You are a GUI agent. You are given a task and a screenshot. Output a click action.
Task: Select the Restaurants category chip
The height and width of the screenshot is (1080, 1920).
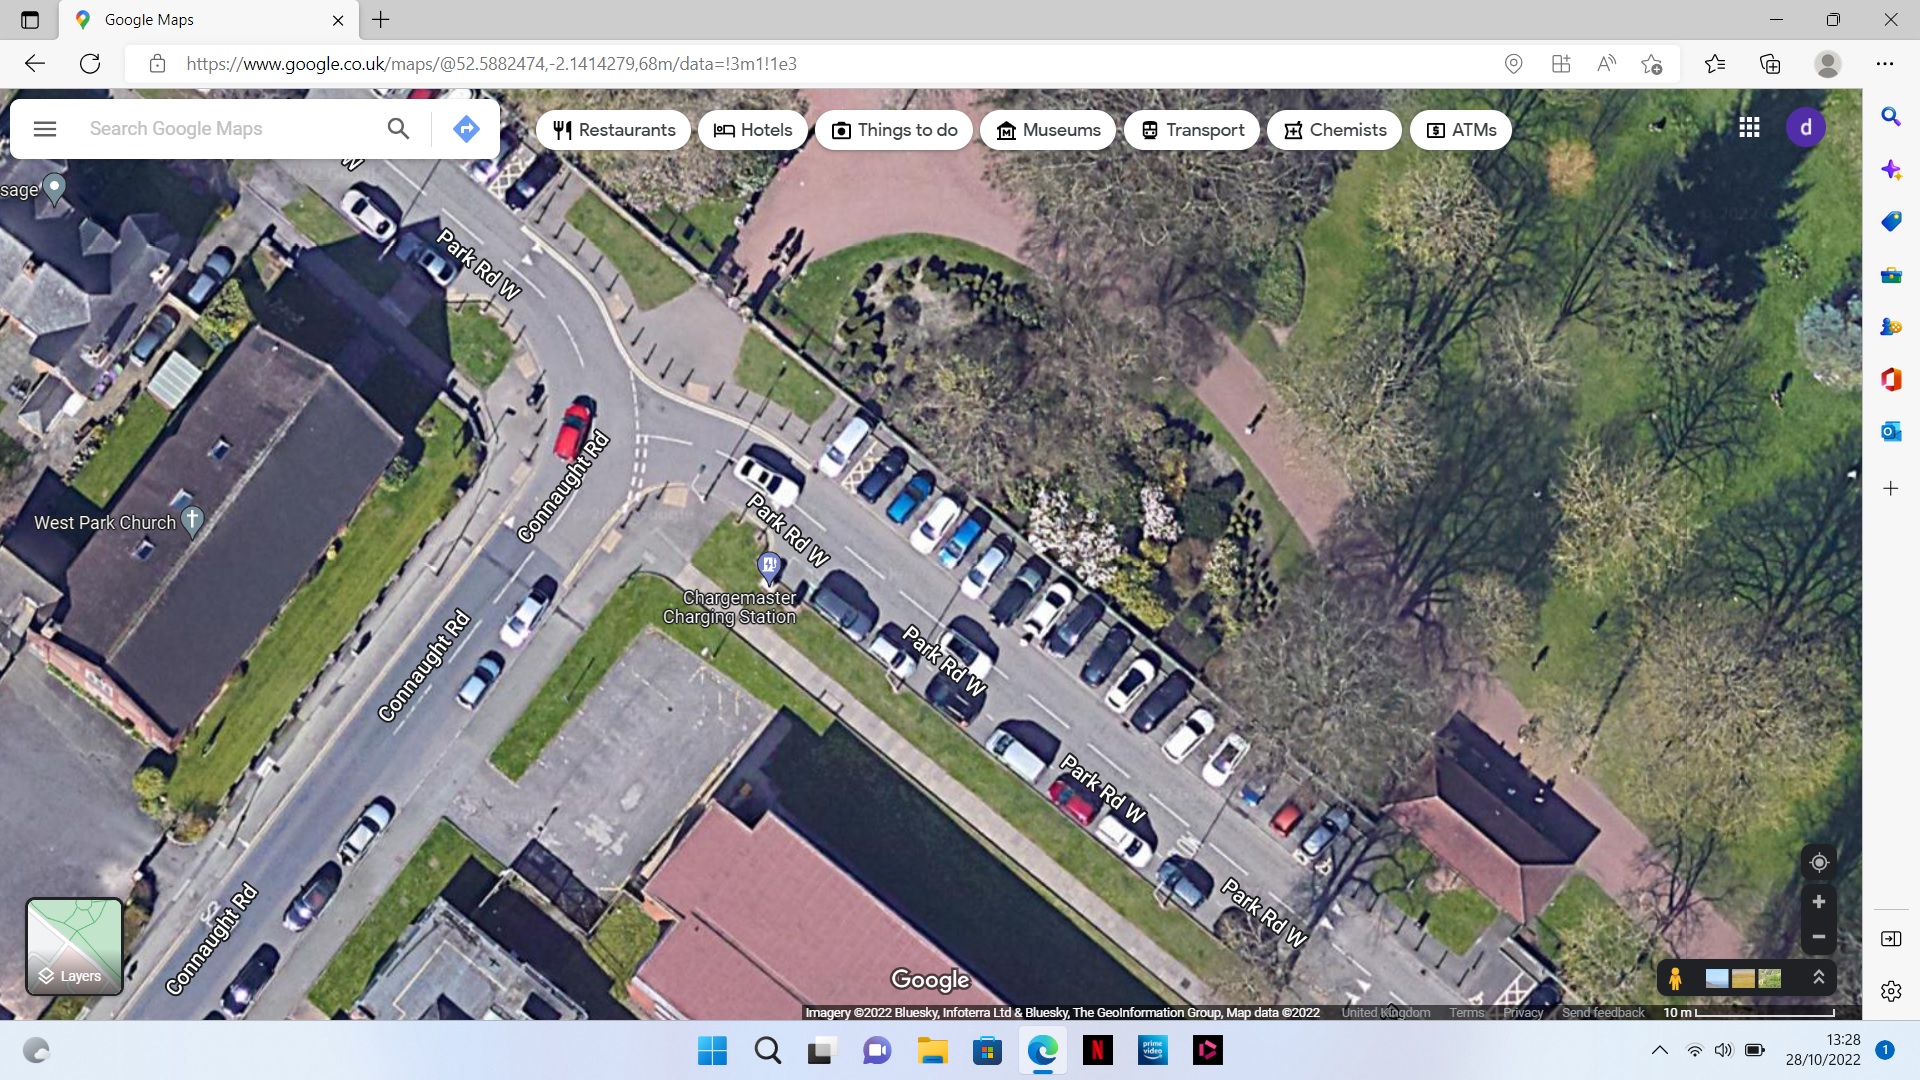point(614,130)
